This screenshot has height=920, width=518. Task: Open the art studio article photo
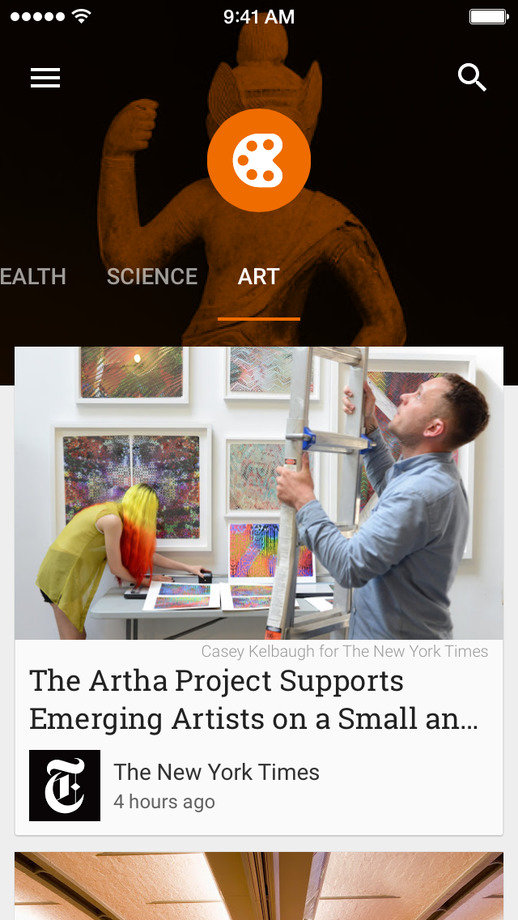coord(259,493)
